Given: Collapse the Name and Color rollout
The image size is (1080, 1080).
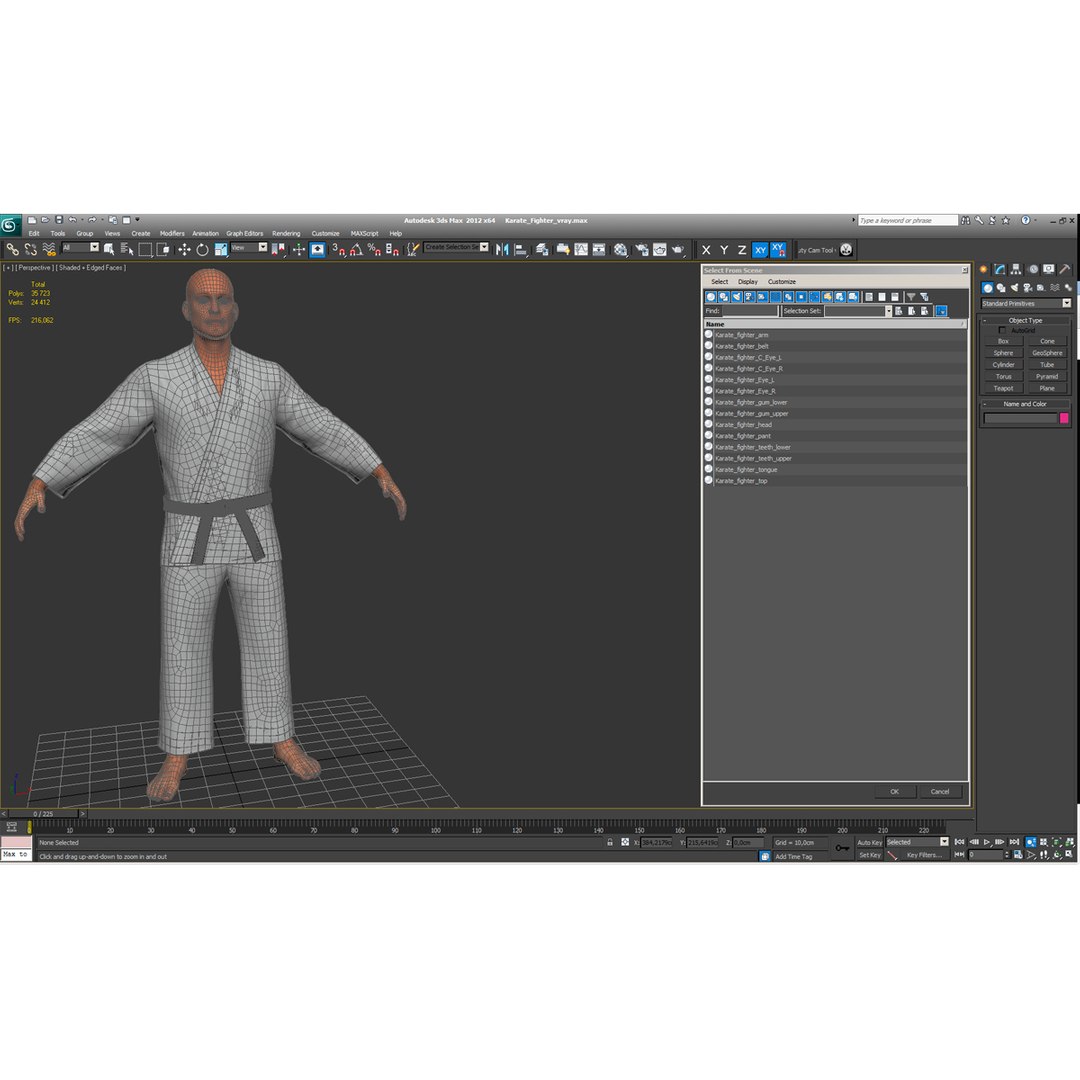Looking at the screenshot, I should [x=1025, y=404].
